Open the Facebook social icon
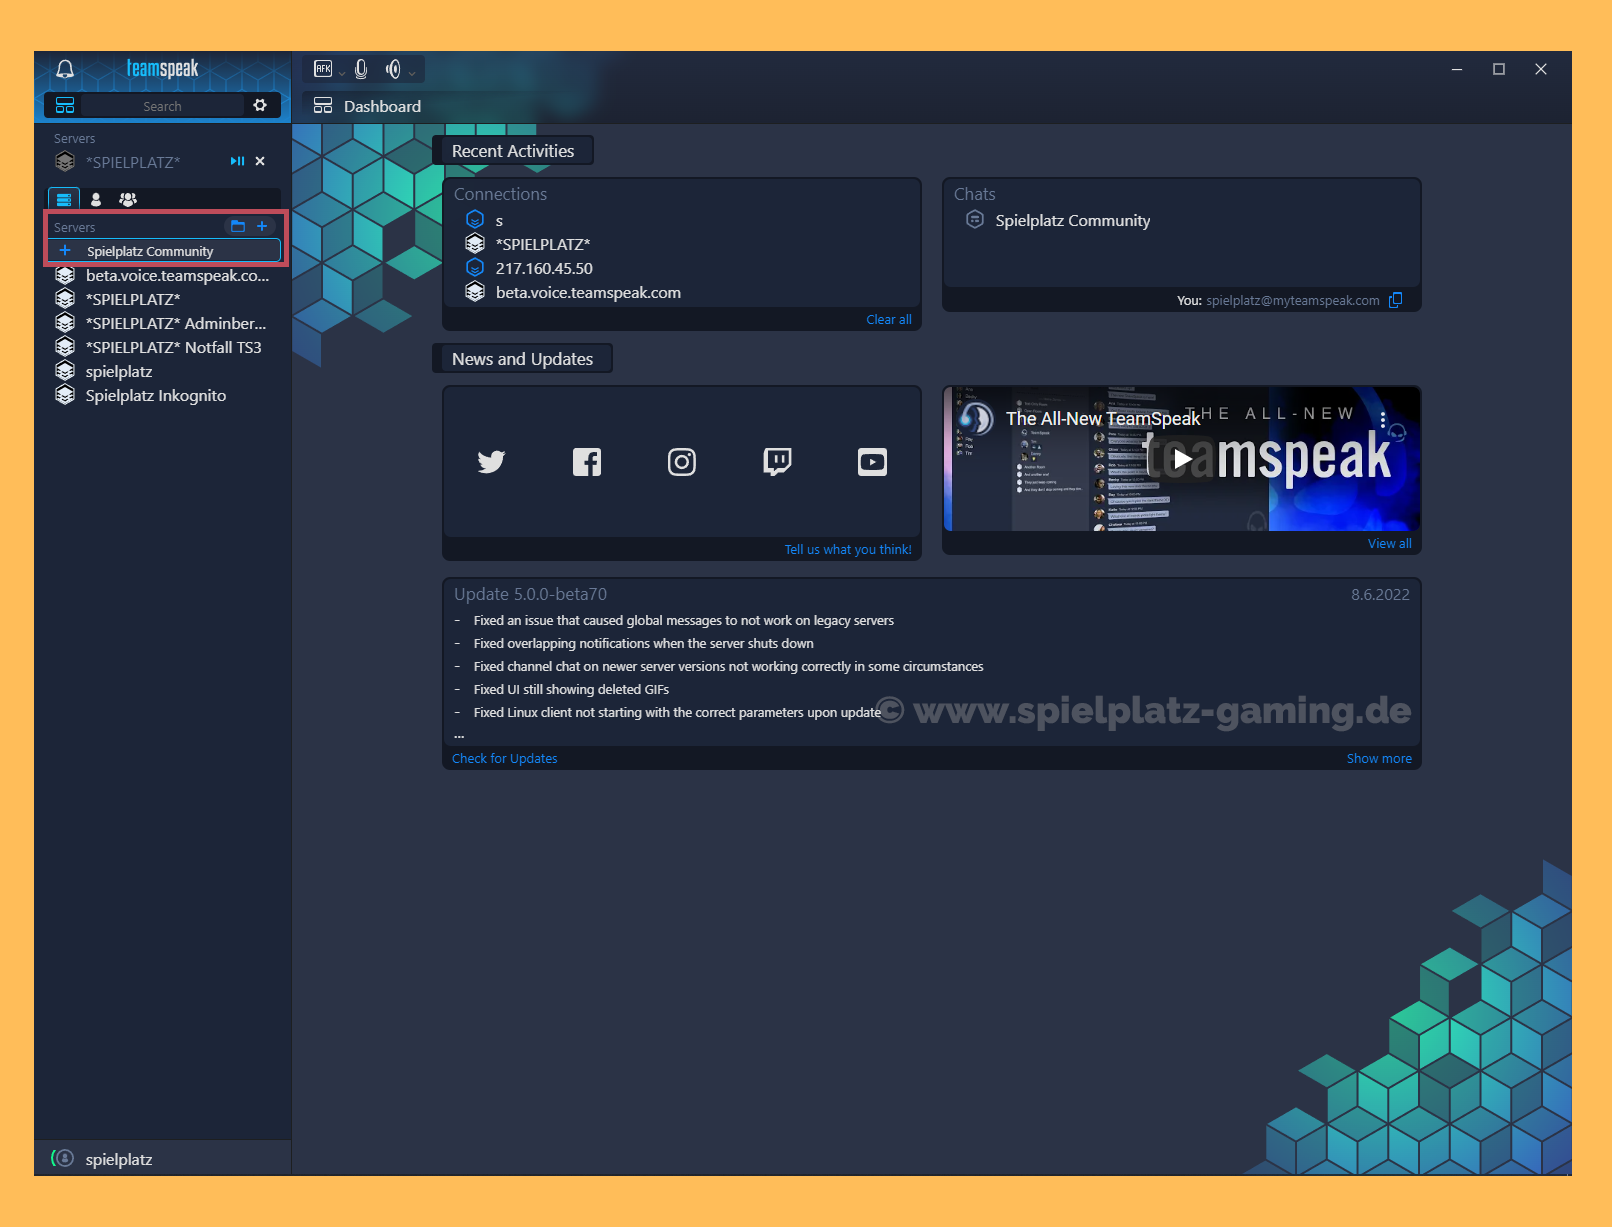This screenshot has width=1612, height=1227. tap(587, 462)
